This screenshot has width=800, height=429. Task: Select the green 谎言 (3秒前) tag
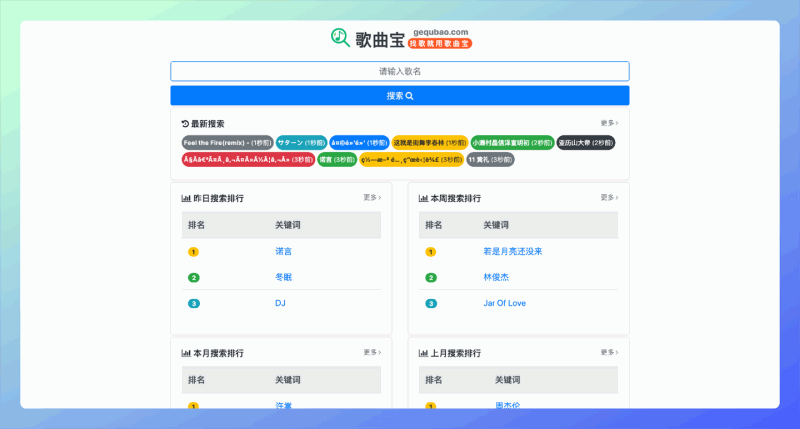click(x=337, y=160)
